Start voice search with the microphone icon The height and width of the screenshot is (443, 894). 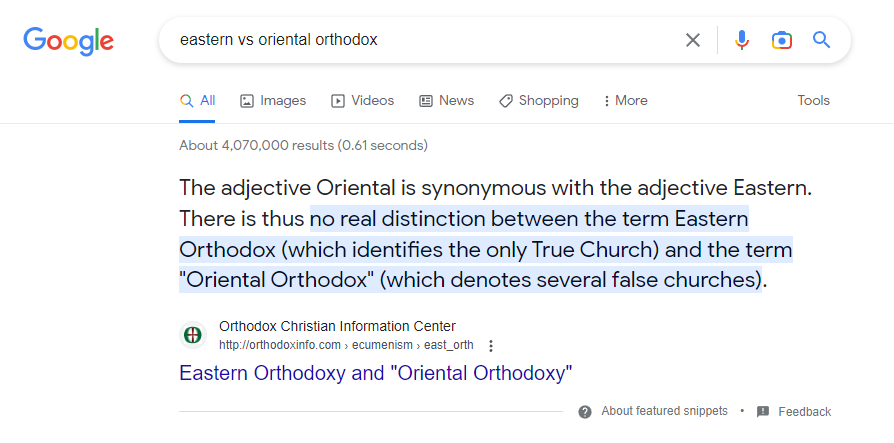point(741,40)
